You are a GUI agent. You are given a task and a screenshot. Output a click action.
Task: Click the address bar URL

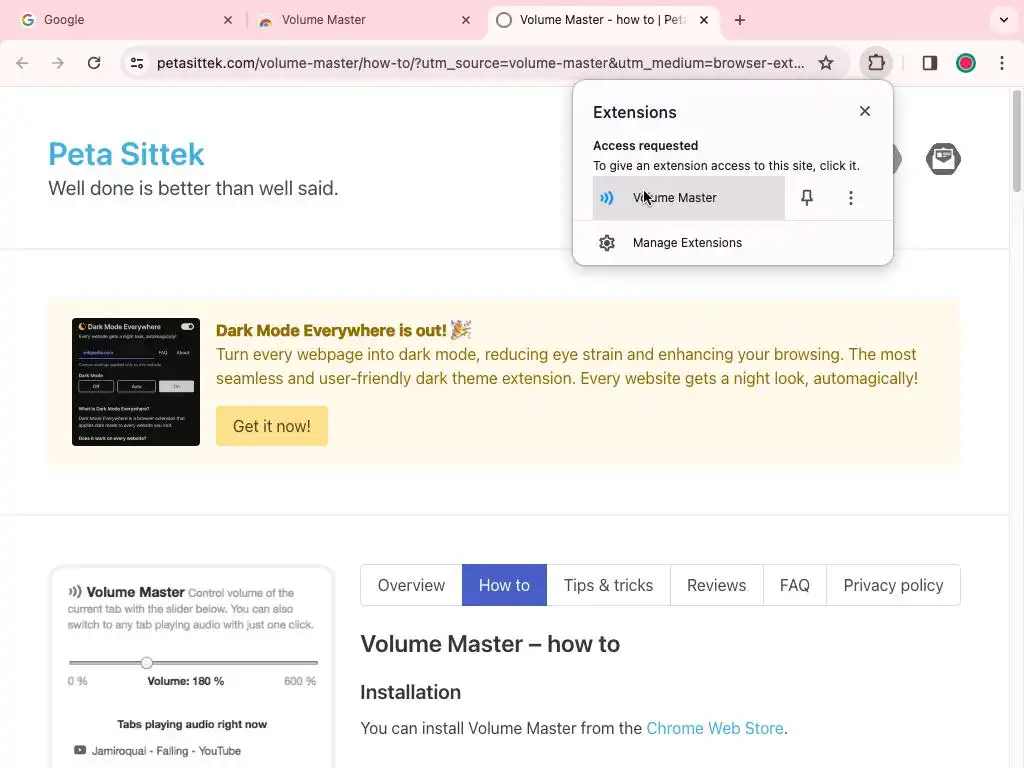pos(480,63)
